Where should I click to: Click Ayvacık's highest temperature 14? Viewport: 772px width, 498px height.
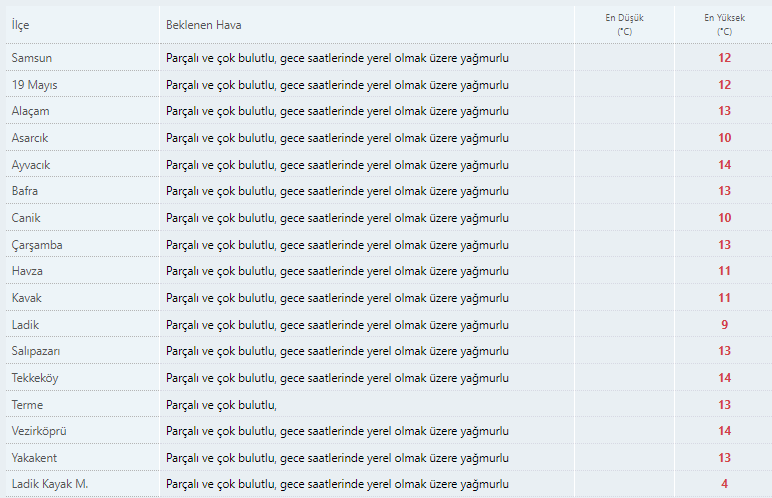click(x=724, y=165)
